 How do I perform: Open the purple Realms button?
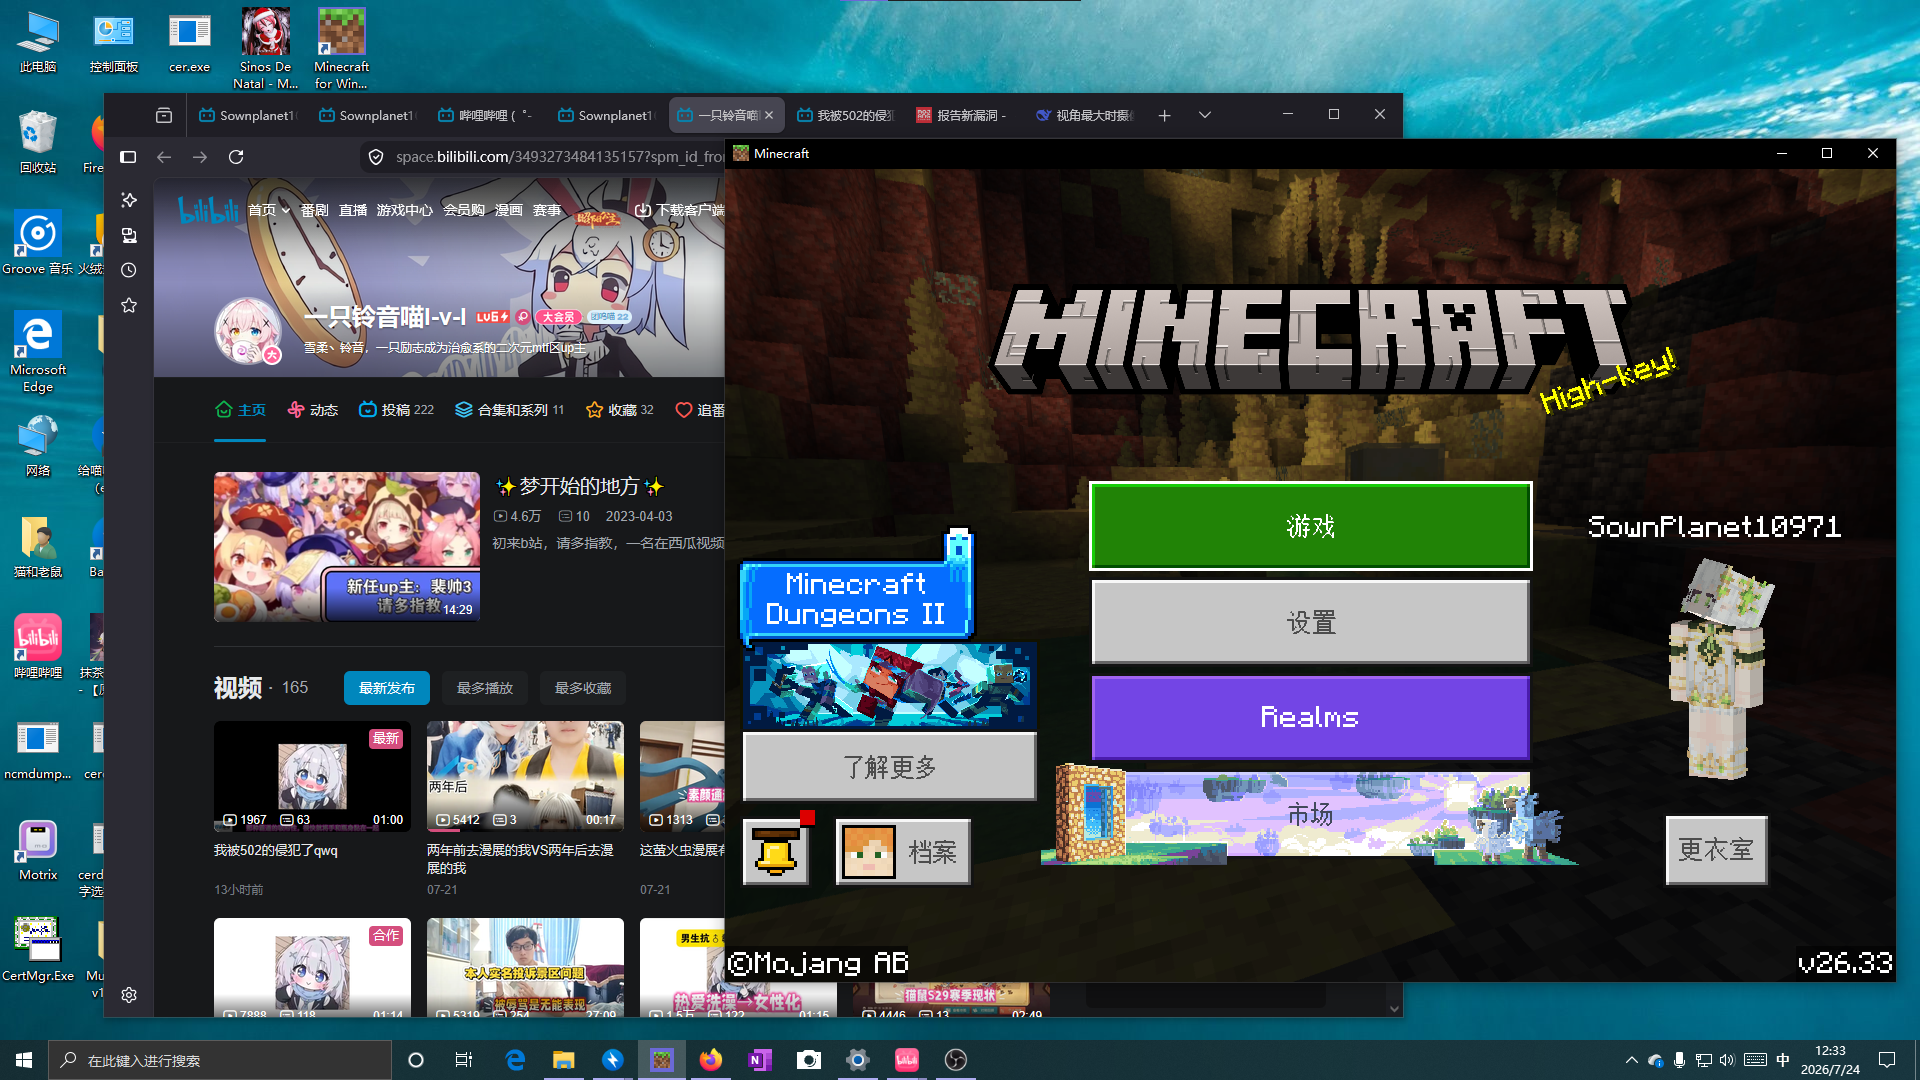point(1310,717)
